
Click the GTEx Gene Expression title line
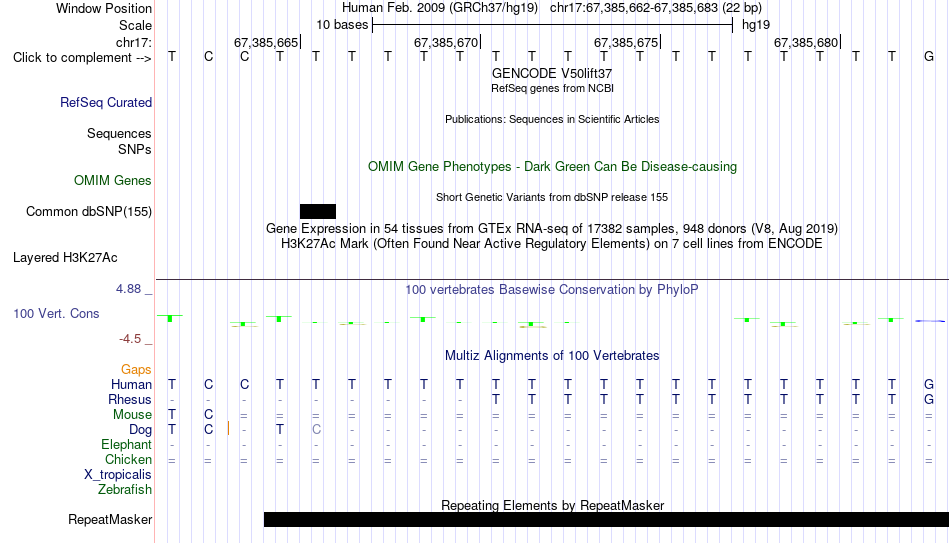point(552,228)
